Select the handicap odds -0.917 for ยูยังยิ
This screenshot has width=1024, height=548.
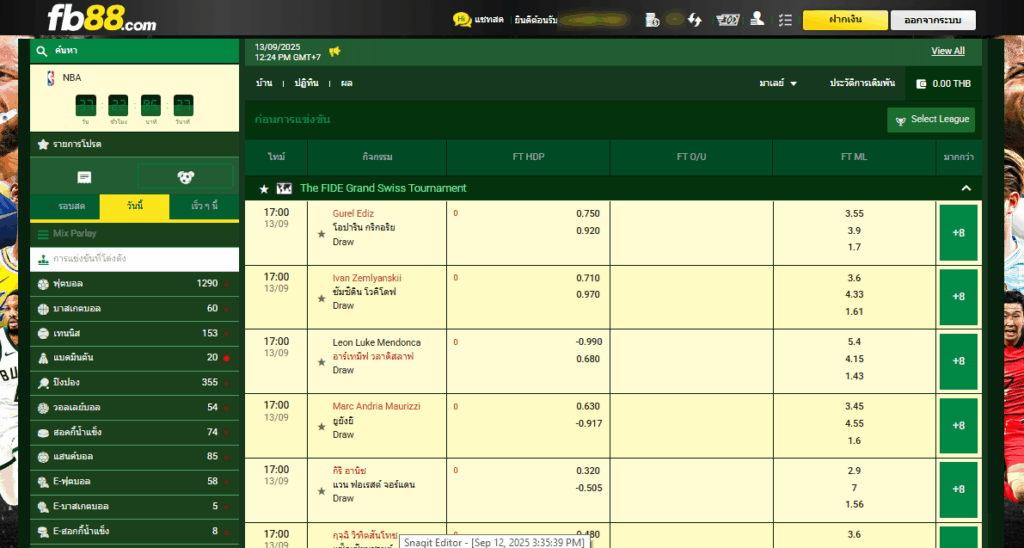pyautogui.click(x=589, y=423)
